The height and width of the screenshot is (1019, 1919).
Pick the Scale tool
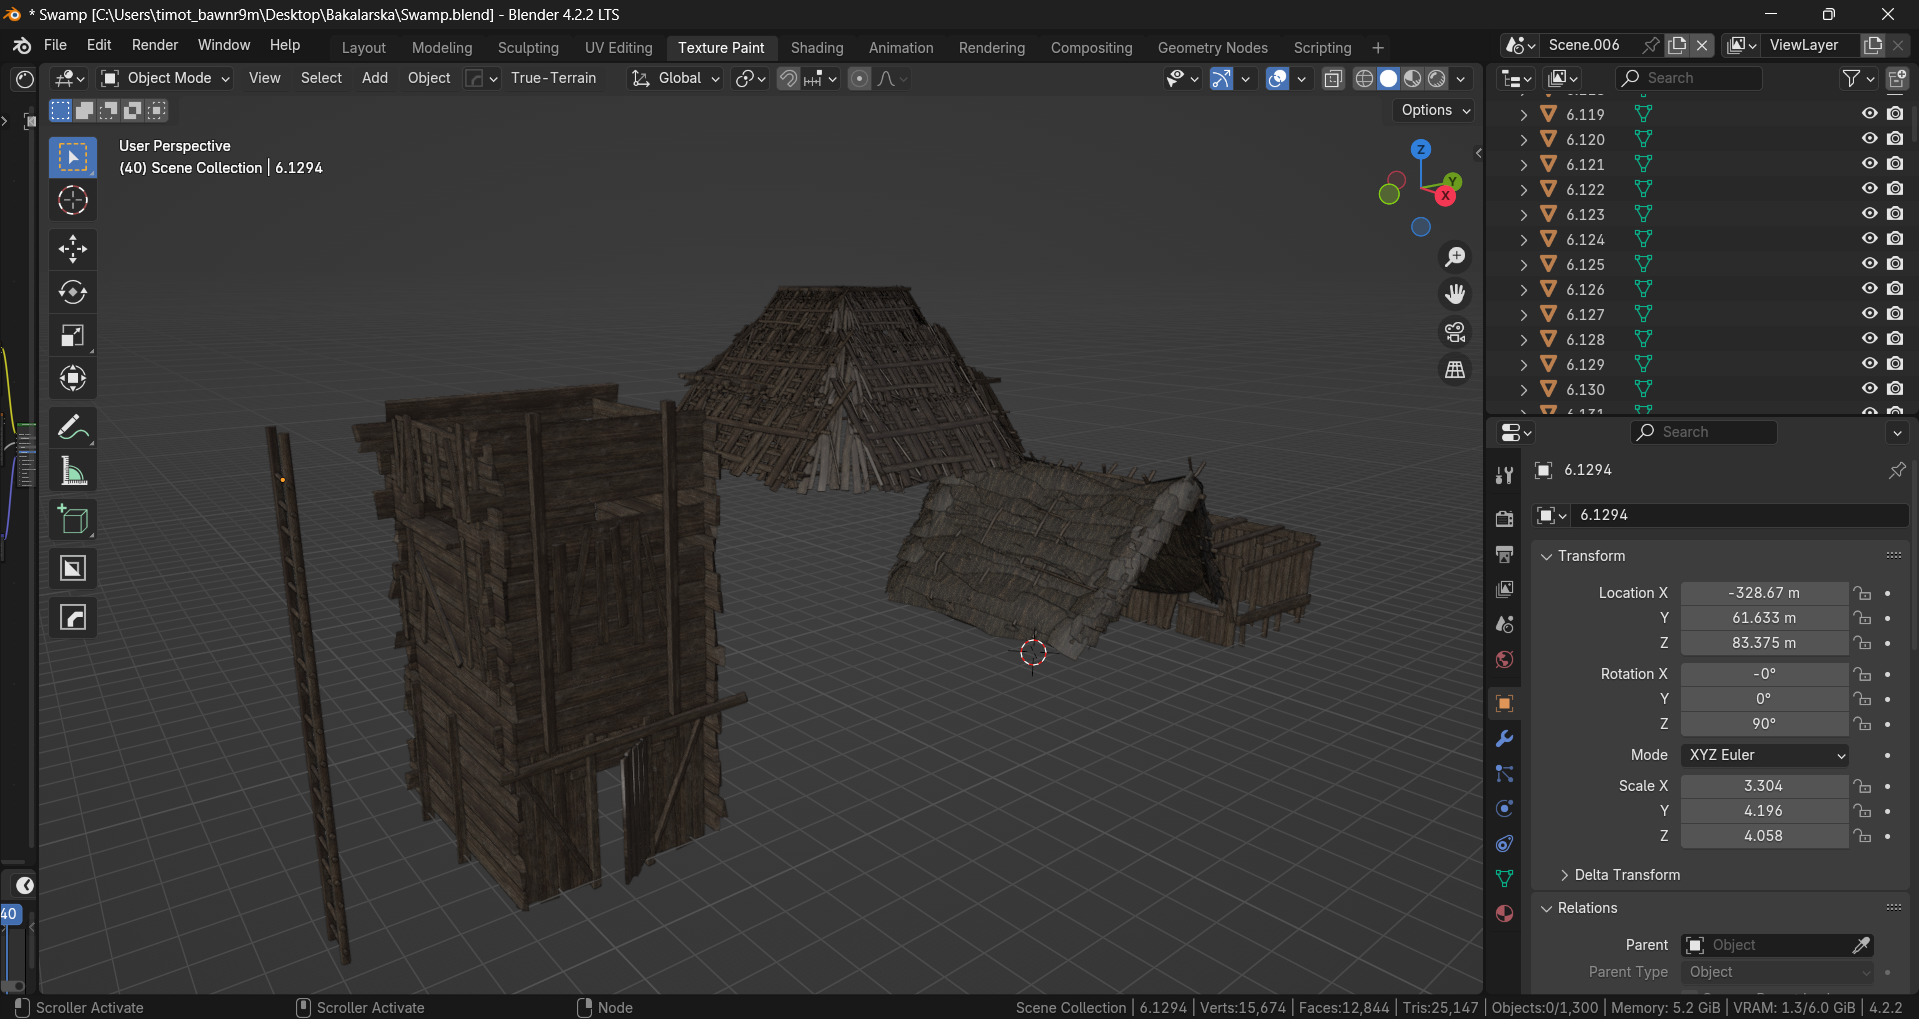point(73,336)
